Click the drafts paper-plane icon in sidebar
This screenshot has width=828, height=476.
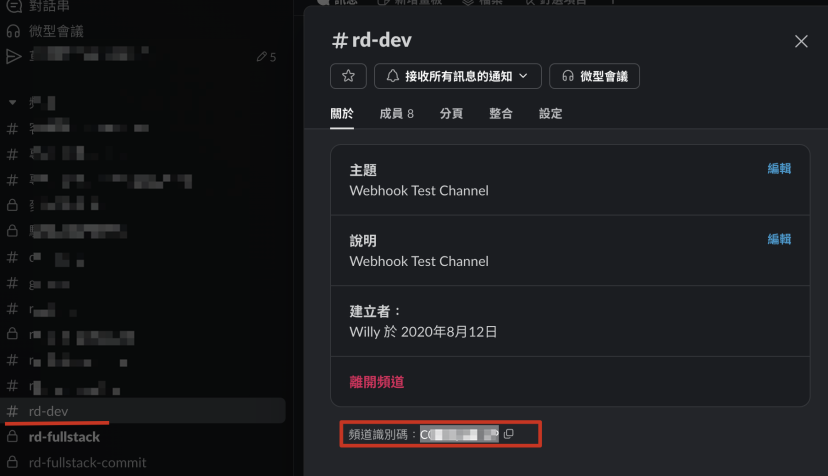click(x=14, y=56)
